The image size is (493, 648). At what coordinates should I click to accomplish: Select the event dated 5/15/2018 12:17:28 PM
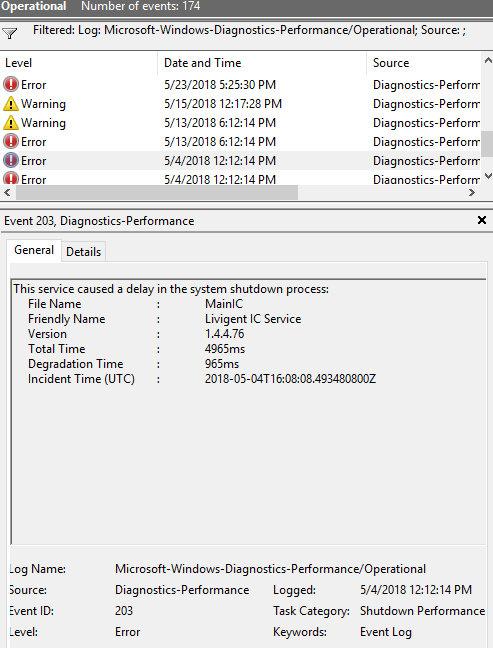223,104
